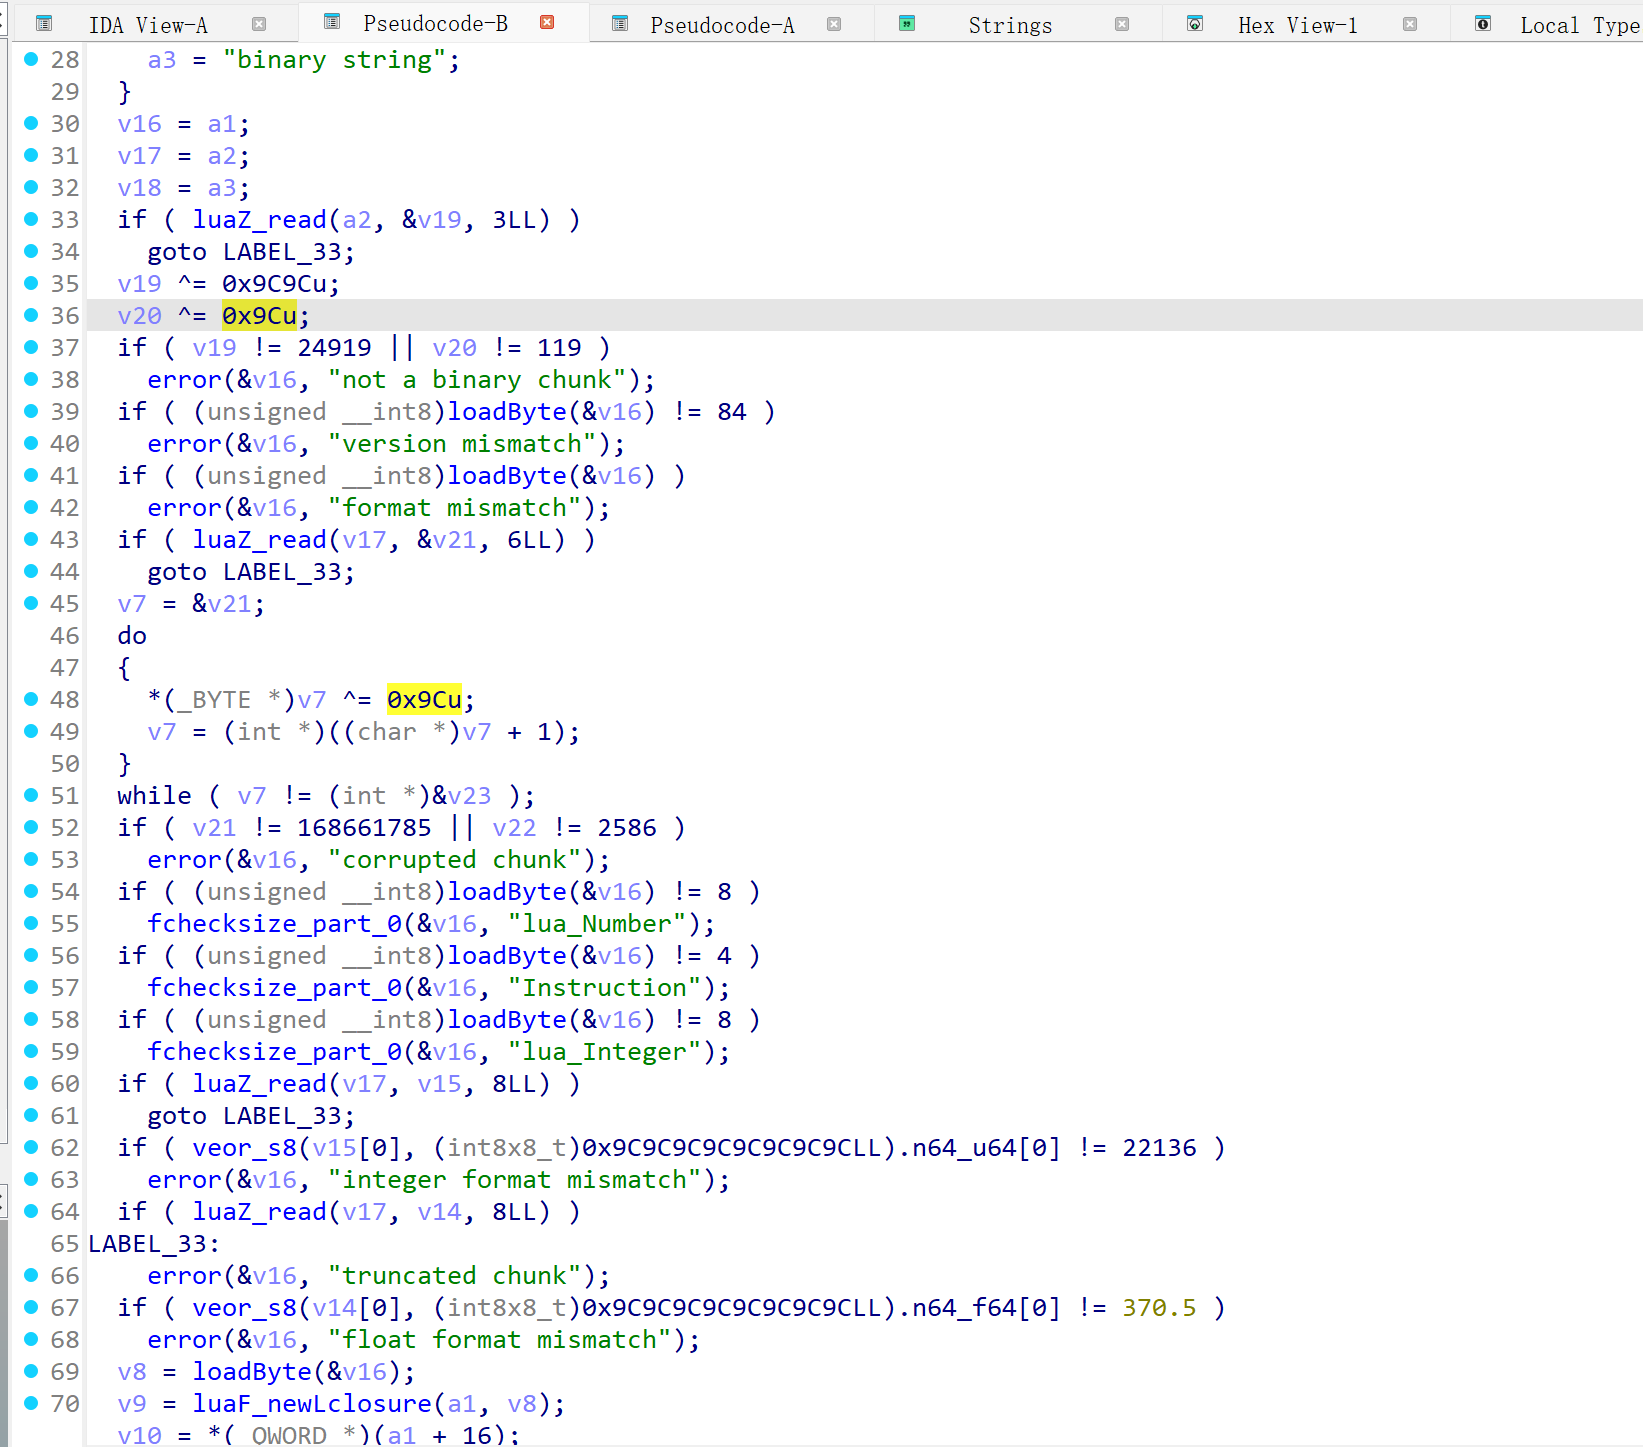The image size is (1643, 1447).
Task: Select luaF_newLclosure function on line 70
Action: [x=312, y=1403]
